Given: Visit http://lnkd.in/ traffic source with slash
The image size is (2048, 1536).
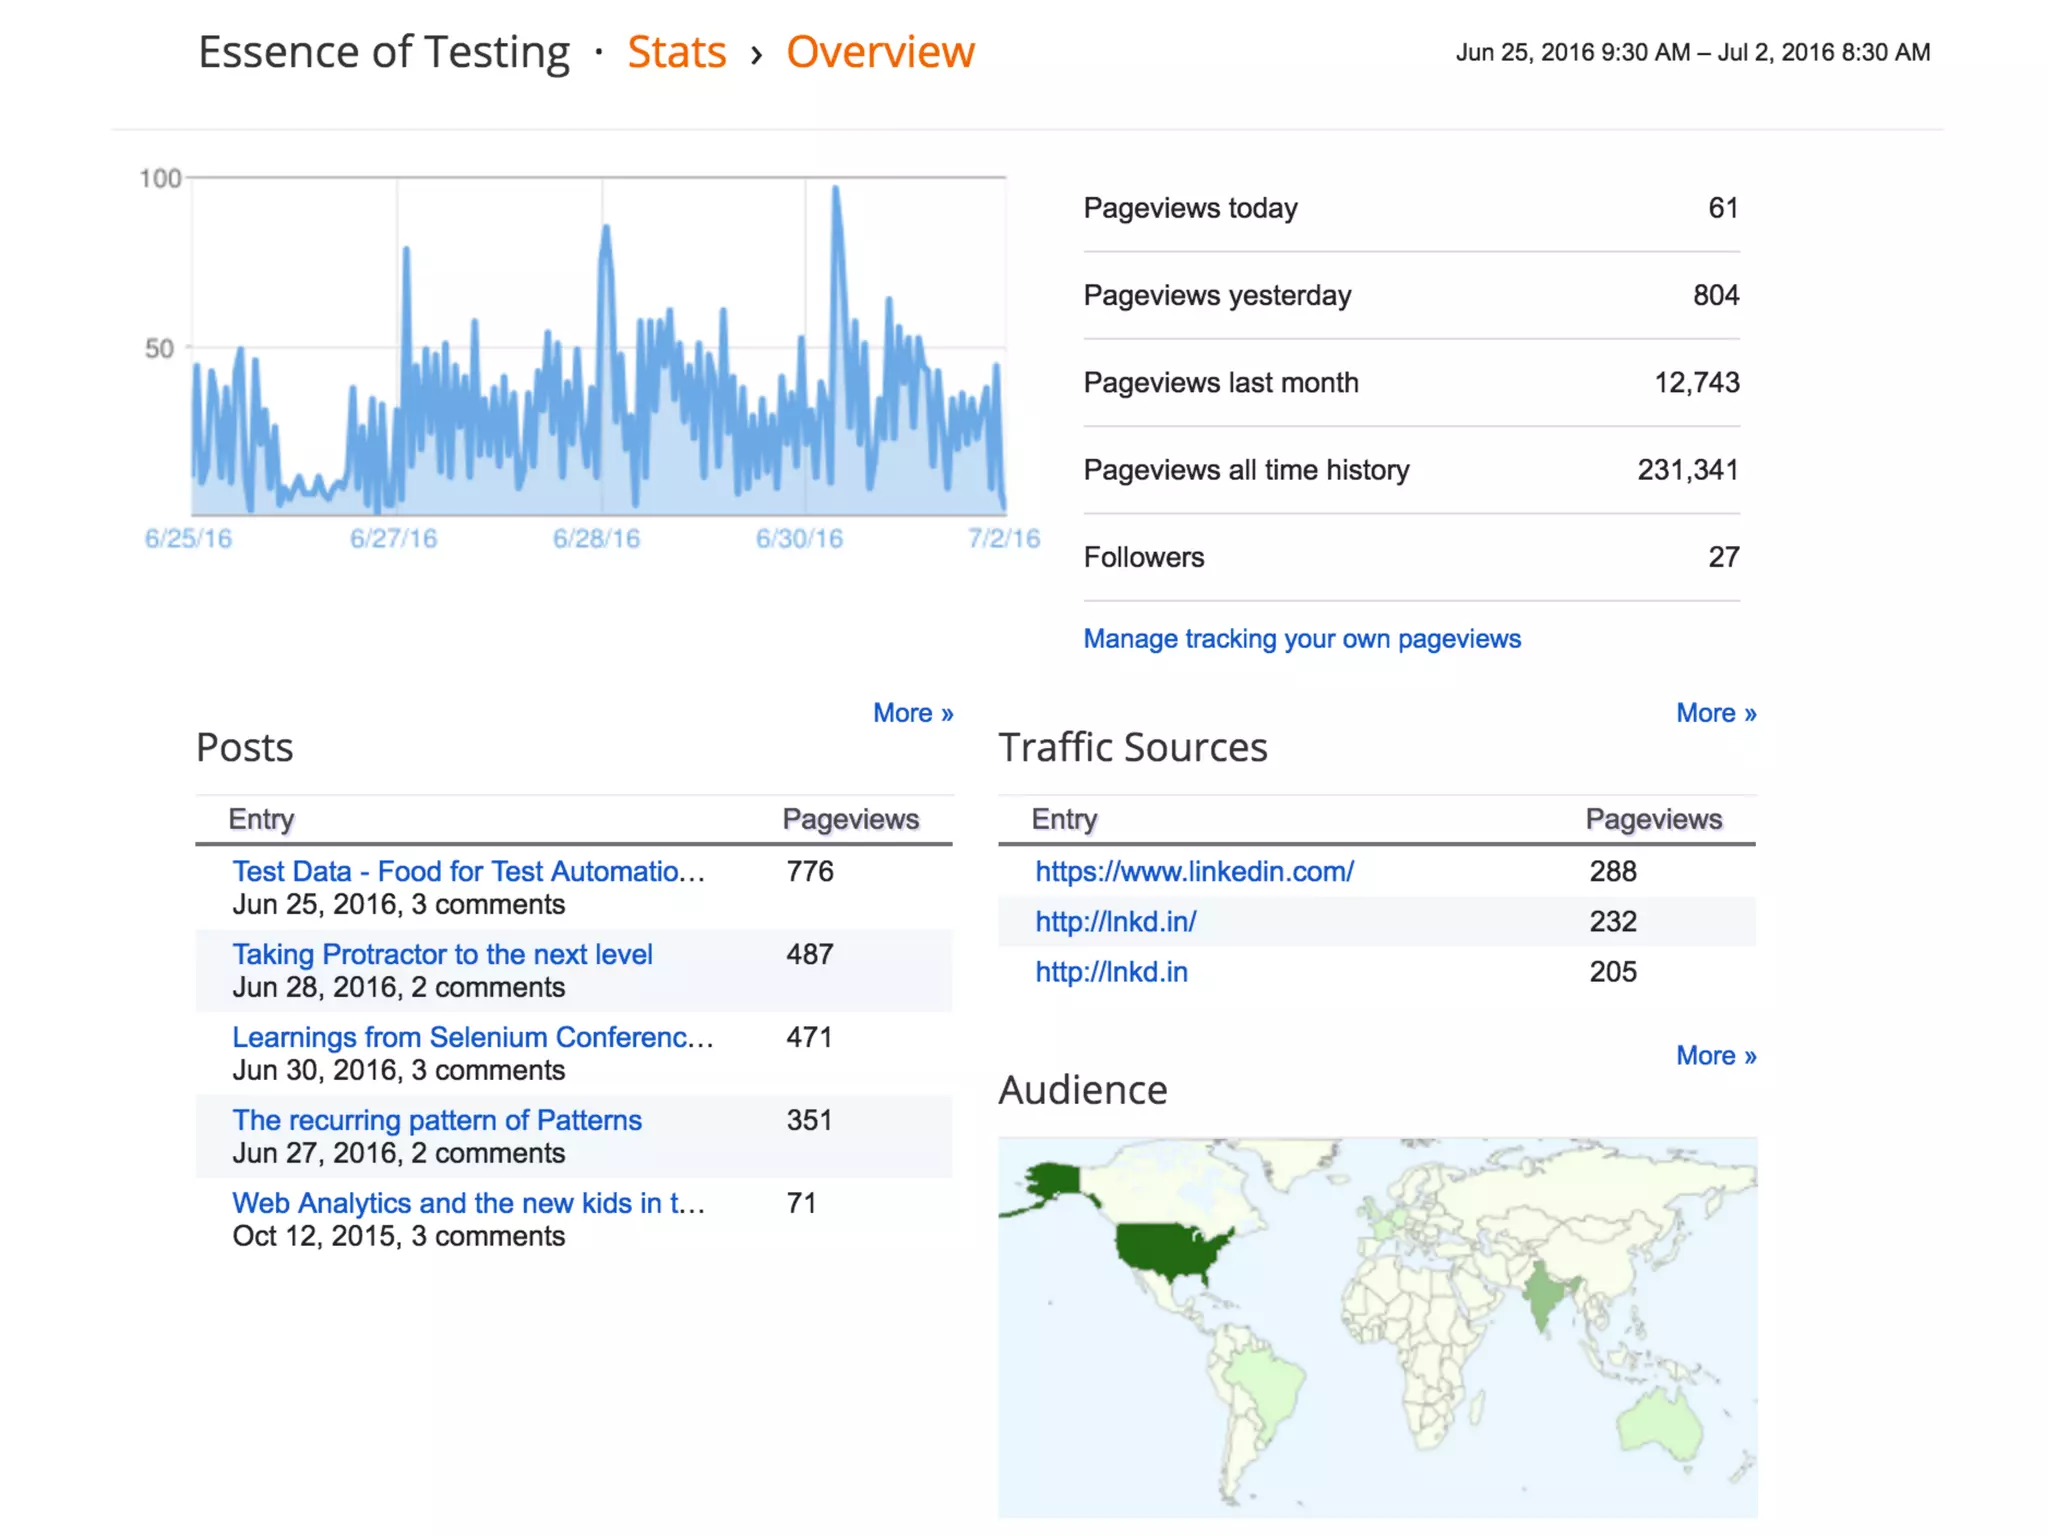Looking at the screenshot, I should pos(1115,921).
